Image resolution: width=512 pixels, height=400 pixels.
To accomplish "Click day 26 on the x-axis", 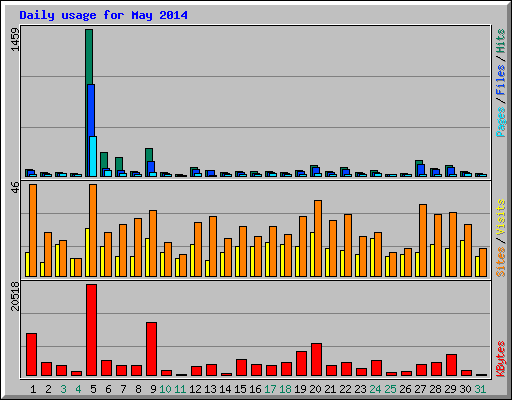I will (x=405, y=389).
